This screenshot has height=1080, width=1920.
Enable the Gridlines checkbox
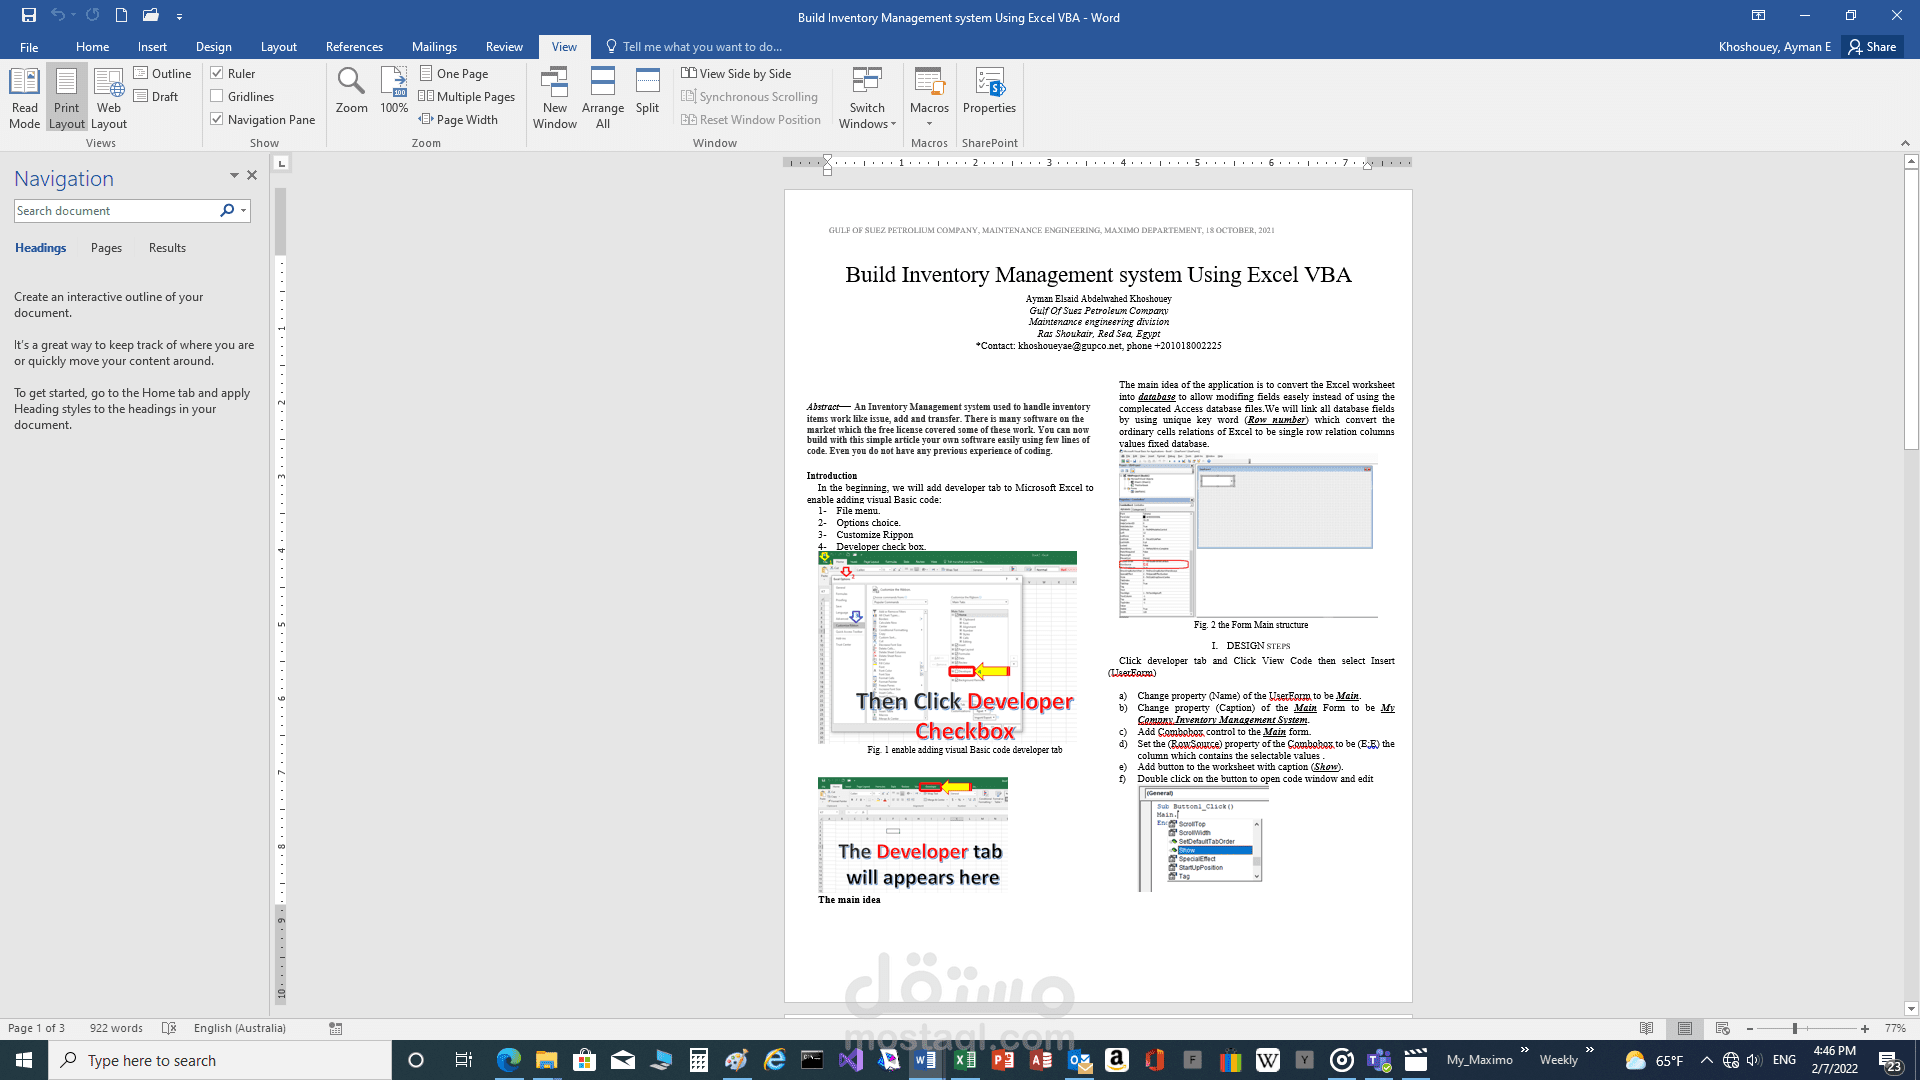pyautogui.click(x=217, y=96)
